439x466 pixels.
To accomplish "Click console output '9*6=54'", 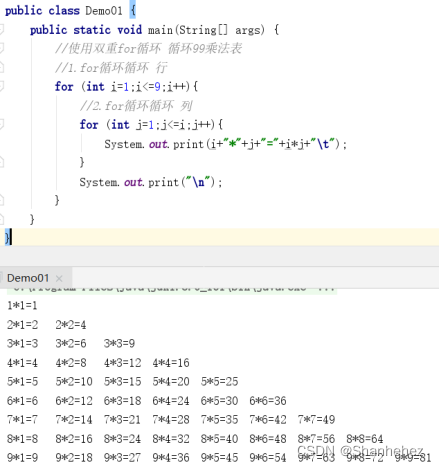I will click(268, 457).
